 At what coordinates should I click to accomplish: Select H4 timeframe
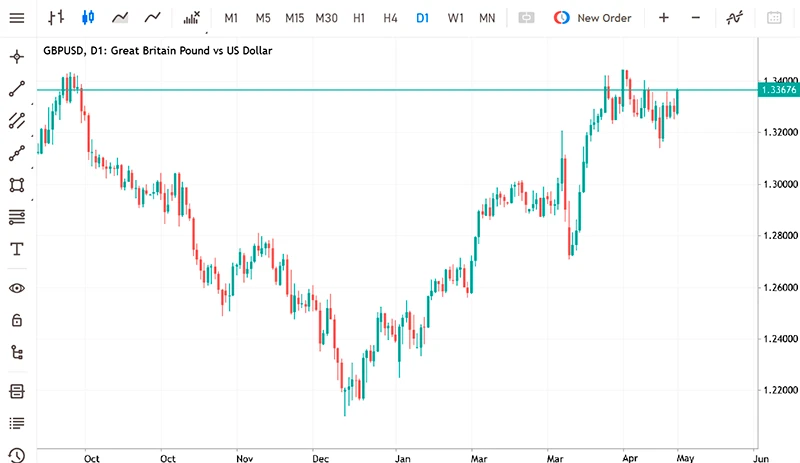[x=390, y=18]
